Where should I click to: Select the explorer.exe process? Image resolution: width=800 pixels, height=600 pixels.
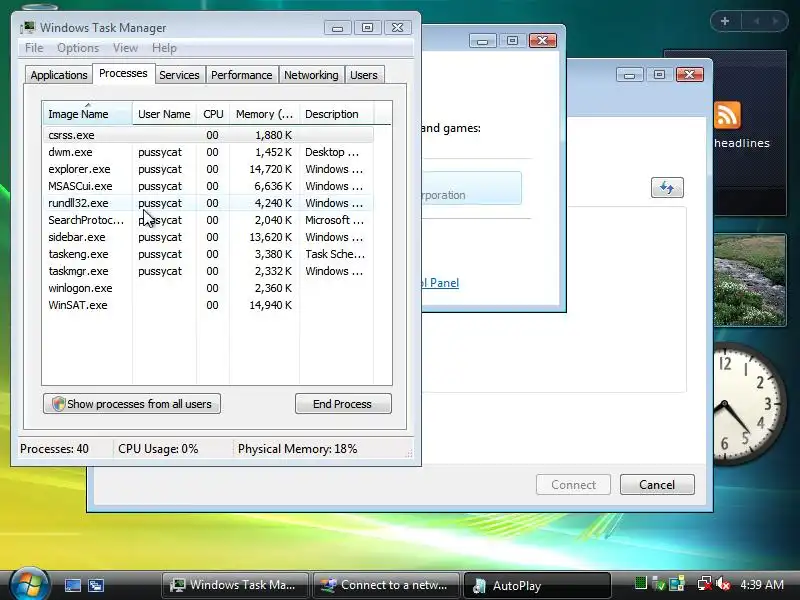click(x=208, y=169)
